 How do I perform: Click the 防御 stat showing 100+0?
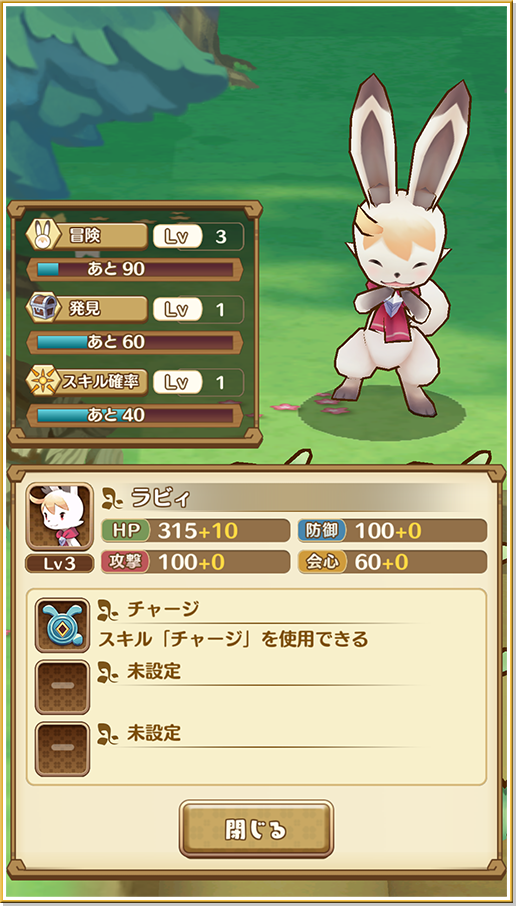392,530
